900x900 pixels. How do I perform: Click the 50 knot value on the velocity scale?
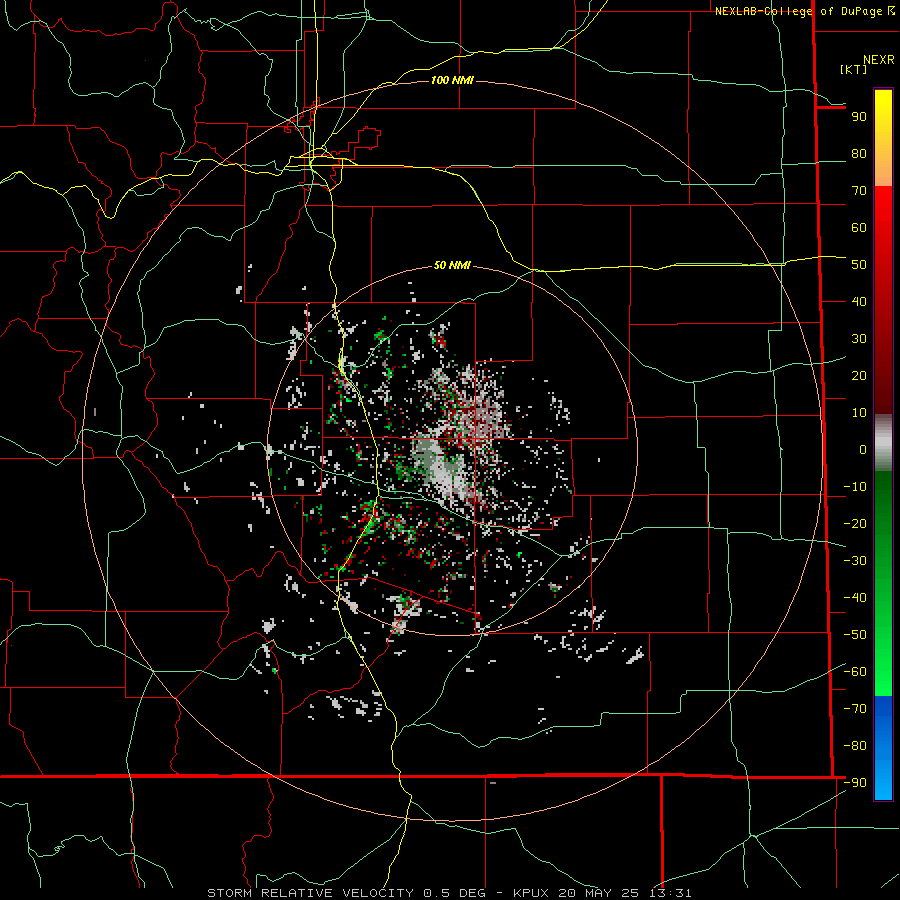tap(859, 265)
